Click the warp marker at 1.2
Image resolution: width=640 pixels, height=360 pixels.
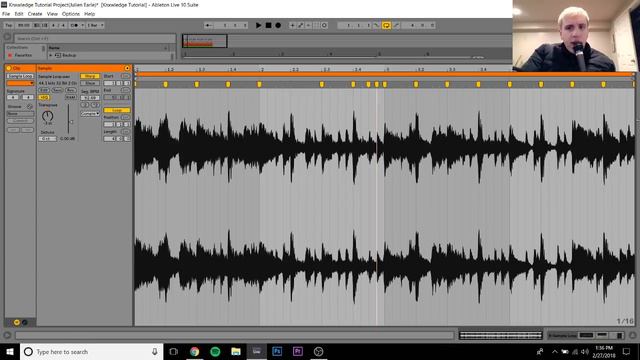(166, 84)
